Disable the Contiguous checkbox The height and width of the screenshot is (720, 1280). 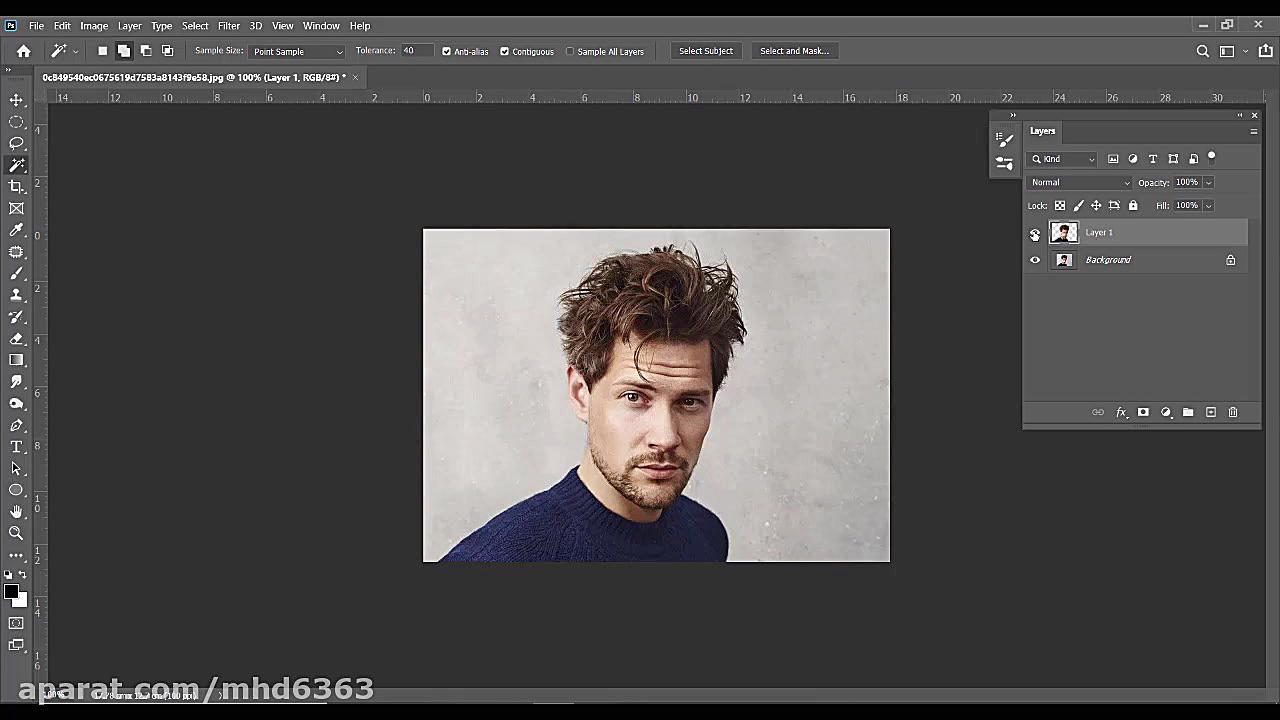coord(504,51)
